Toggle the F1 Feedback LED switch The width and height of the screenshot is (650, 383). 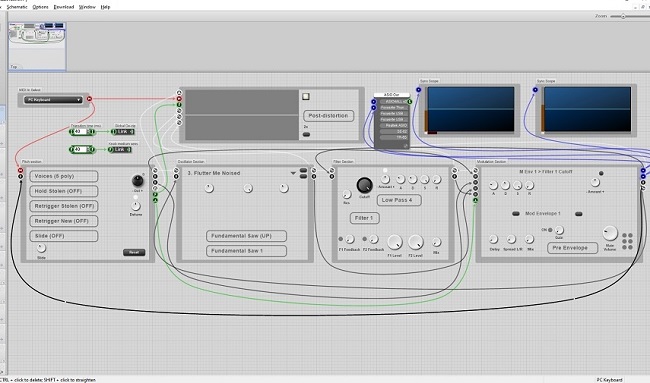pyautogui.click(x=341, y=239)
